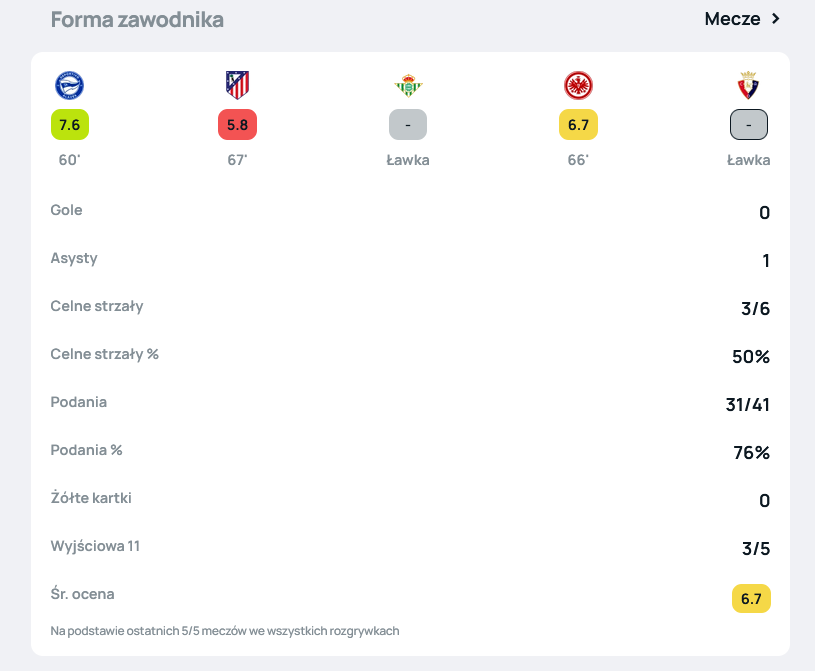
Task: Select the yellow 6.7 match rating badge
Action: click(x=578, y=125)
